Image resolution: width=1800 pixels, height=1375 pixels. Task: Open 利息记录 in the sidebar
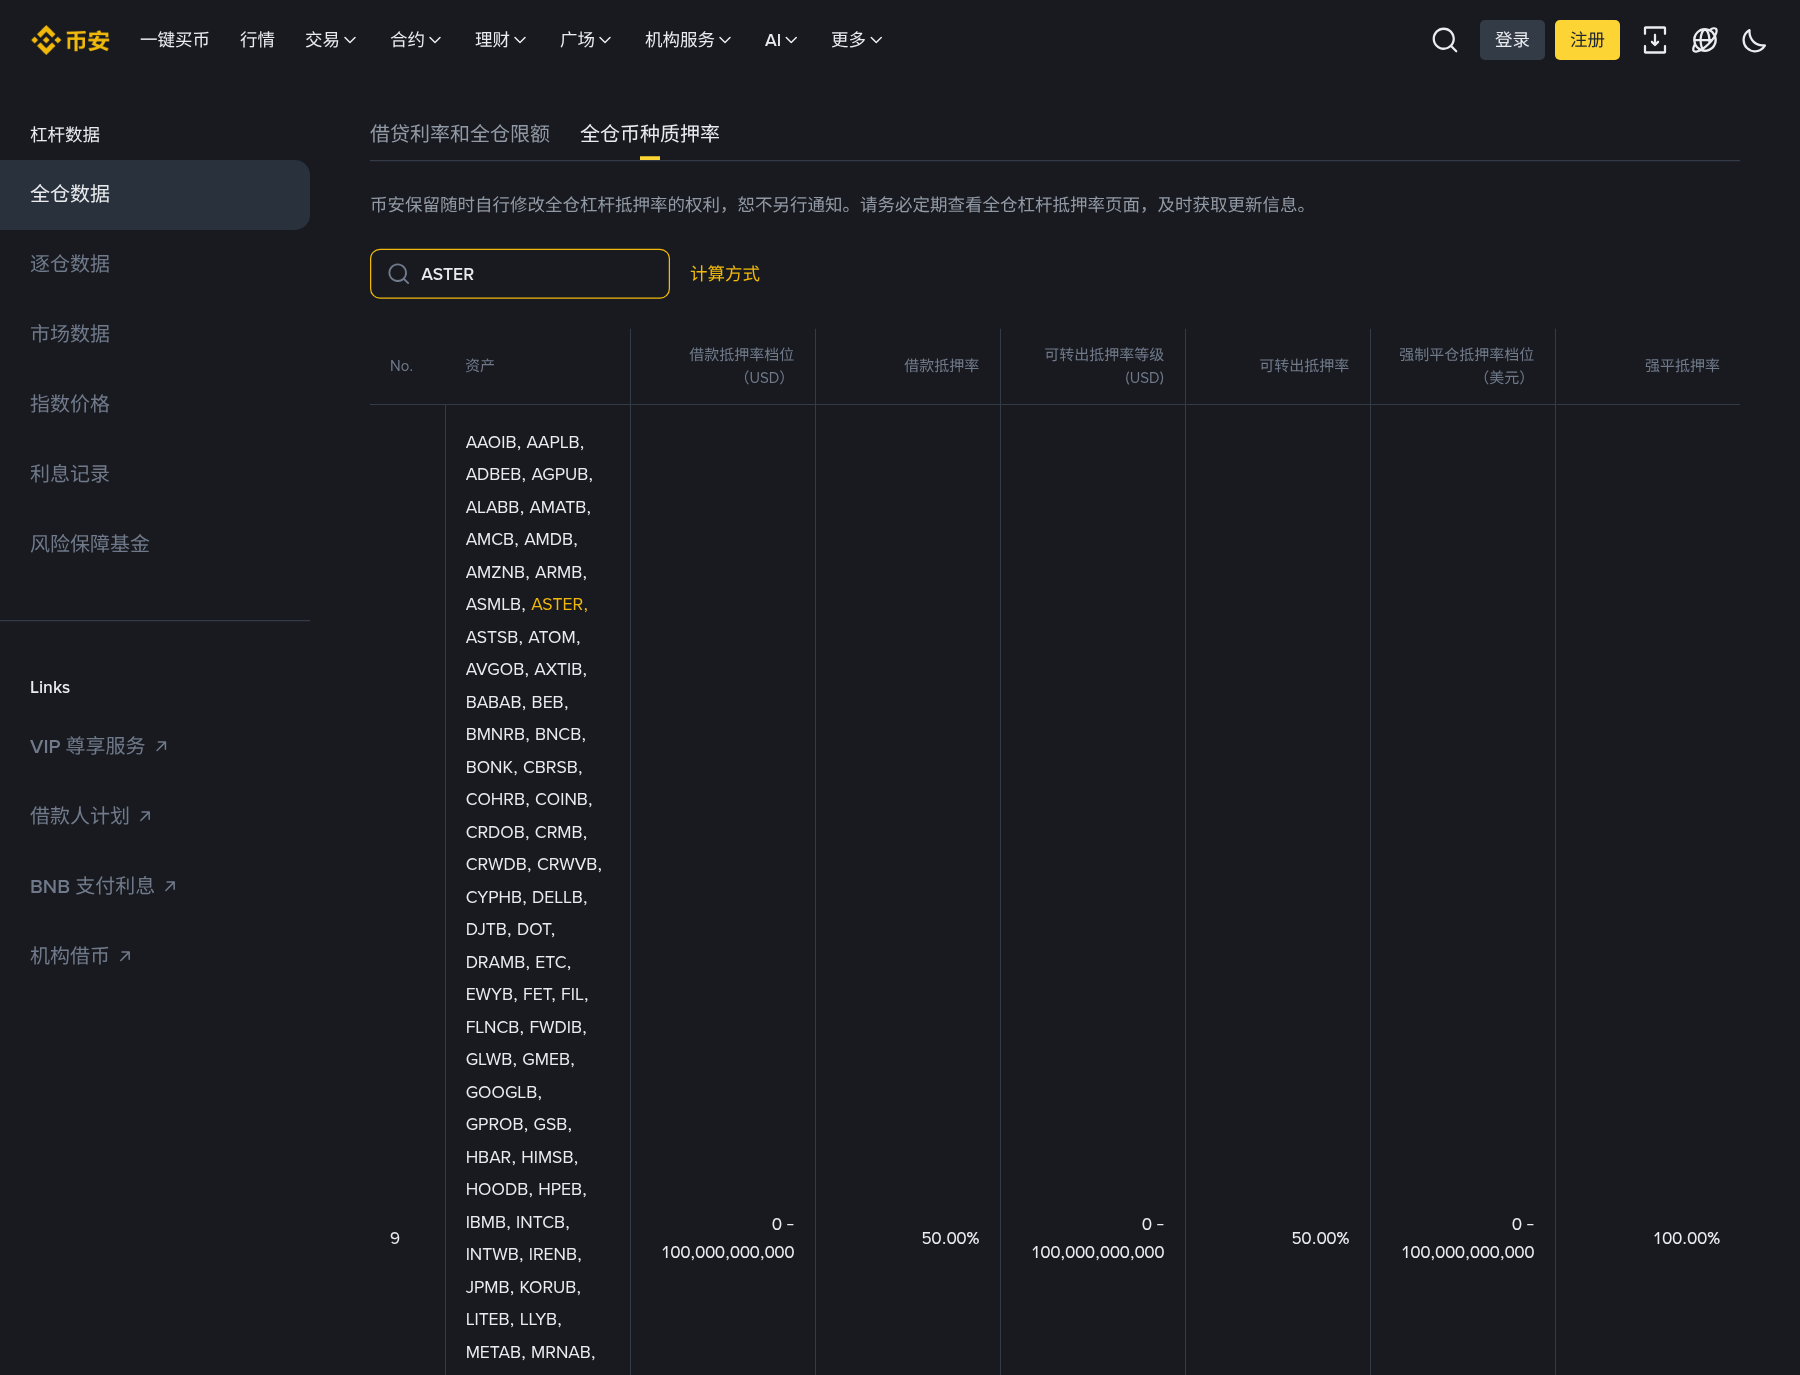coord(70,474)
